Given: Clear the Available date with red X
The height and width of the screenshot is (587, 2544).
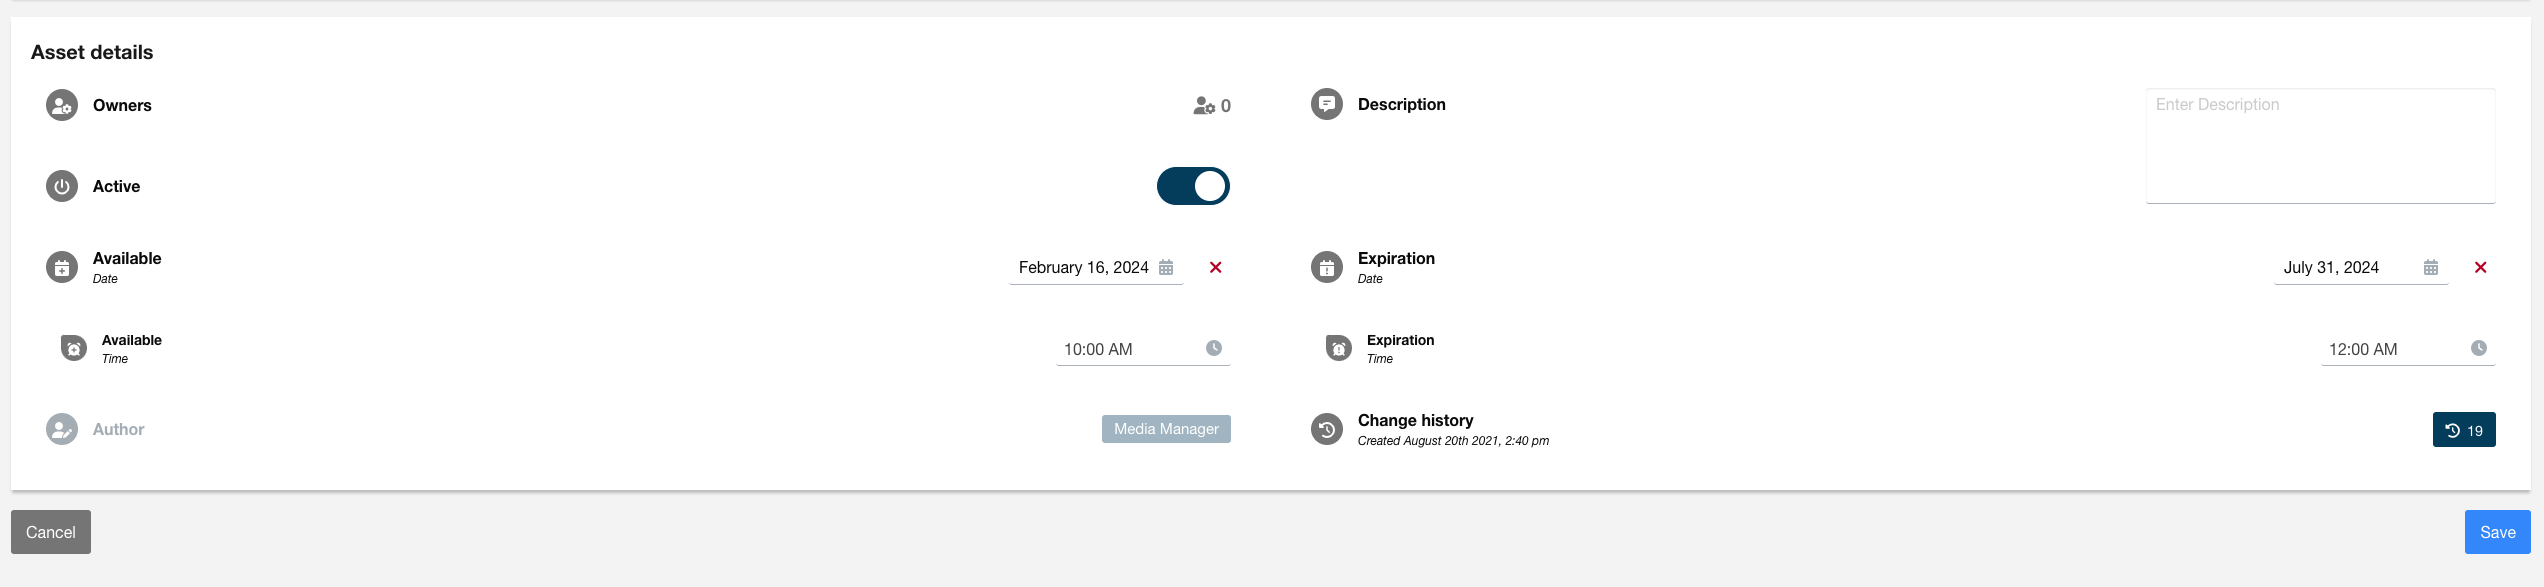Looking at the screenshot, I should pyautogui.click(x=1216, y=268).
